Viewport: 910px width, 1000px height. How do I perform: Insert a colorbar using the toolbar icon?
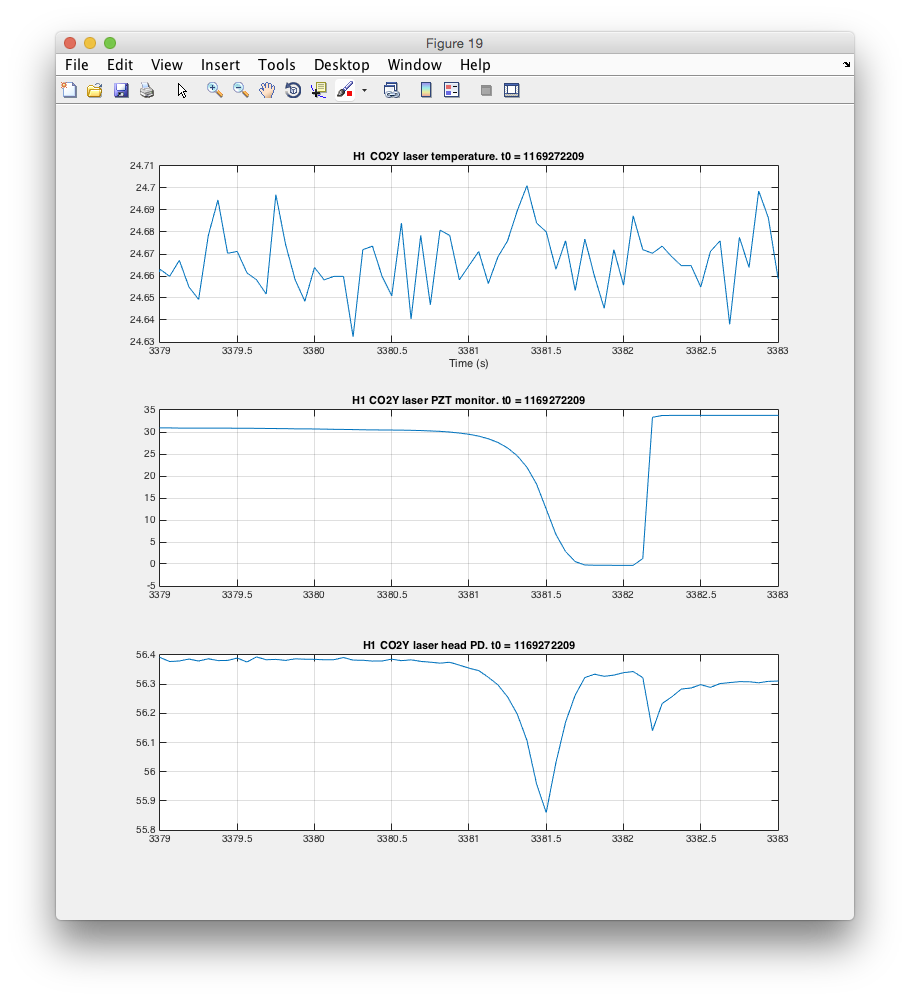[426, 91]
